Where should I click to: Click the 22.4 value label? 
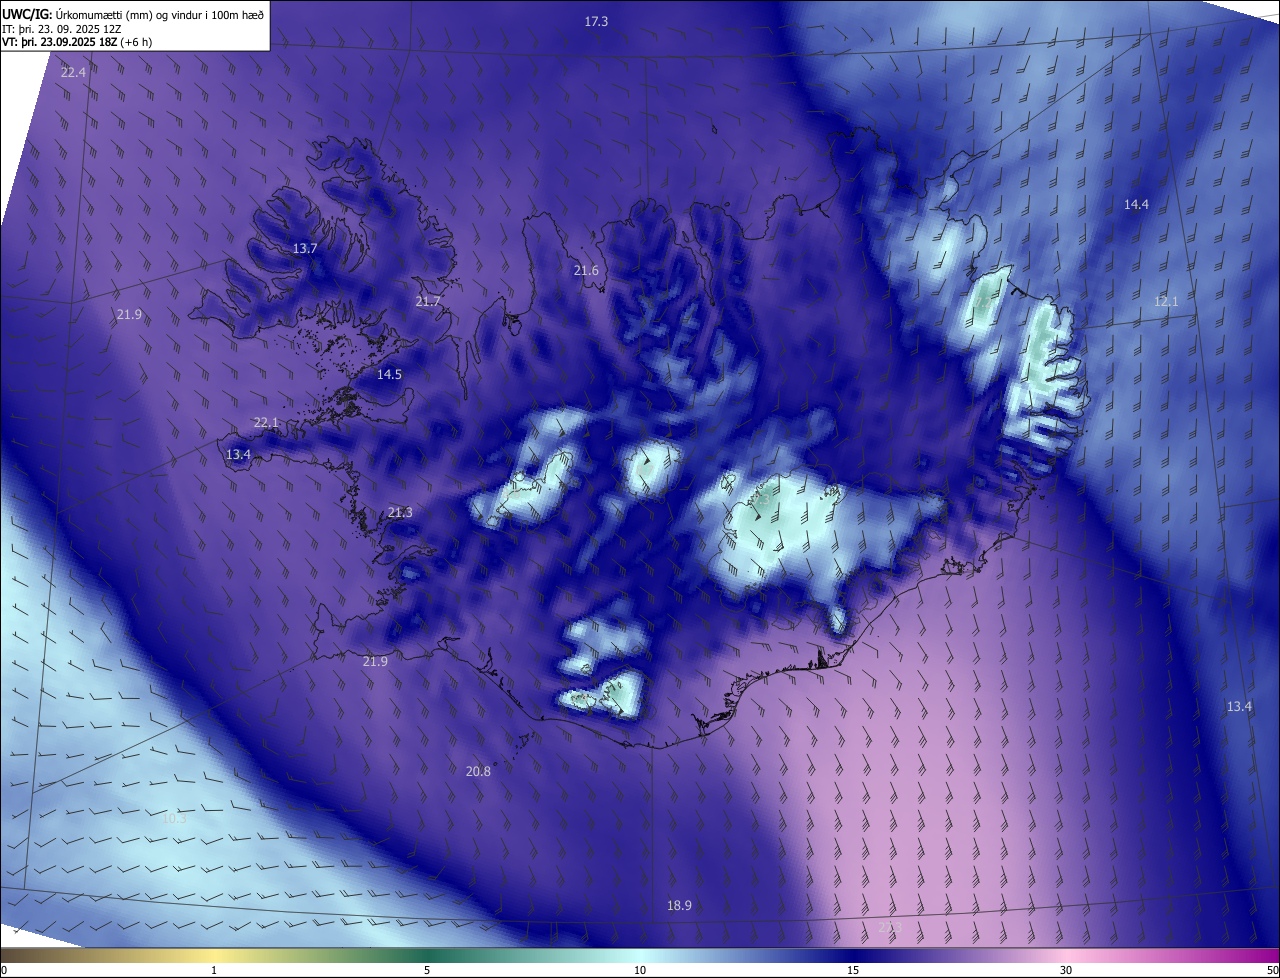[x=73, y=72]
